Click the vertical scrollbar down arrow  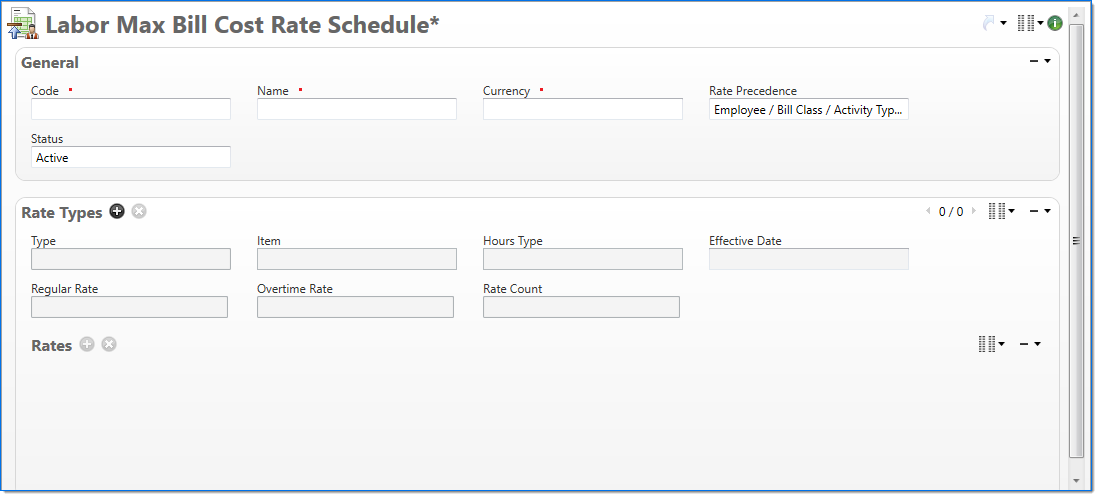pos(1076,481)
